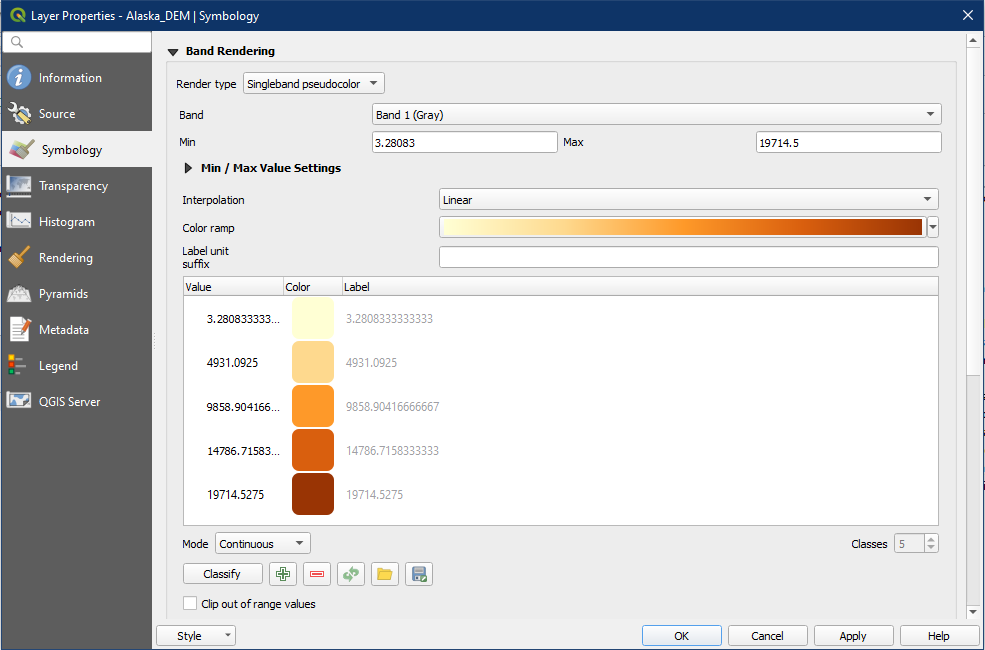Click the invert color ramp icon
985x650 pixels.
pyautogui.click(x=351, y=574)
